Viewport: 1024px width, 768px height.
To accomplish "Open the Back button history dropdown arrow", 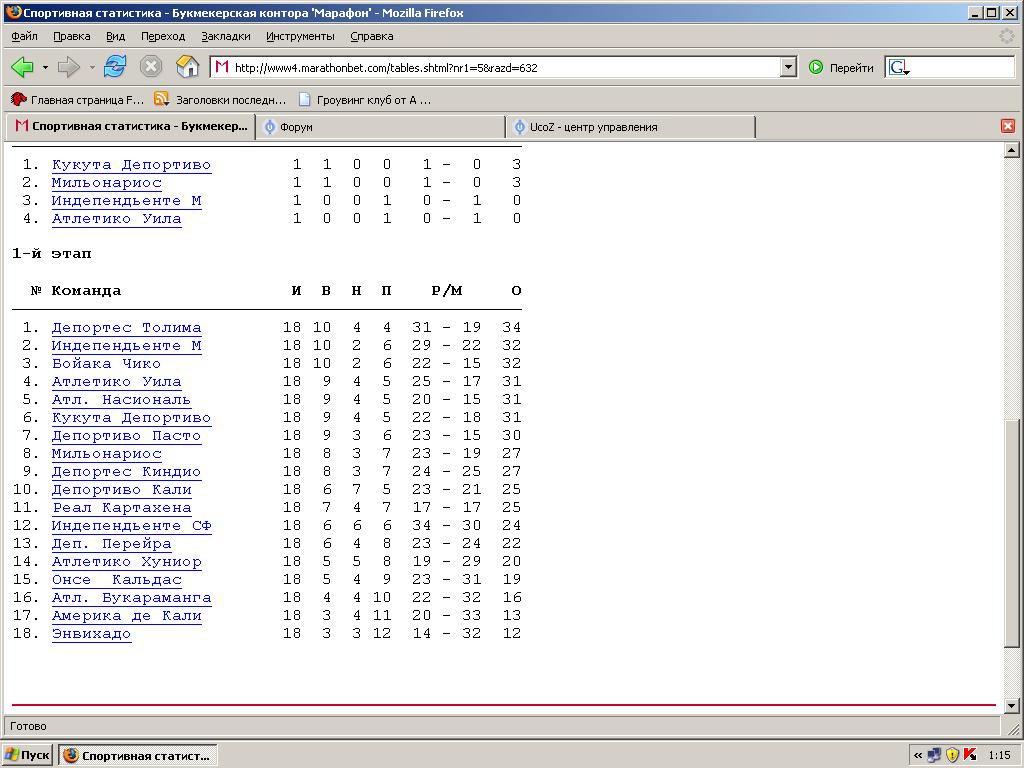I will click(45, 68).
